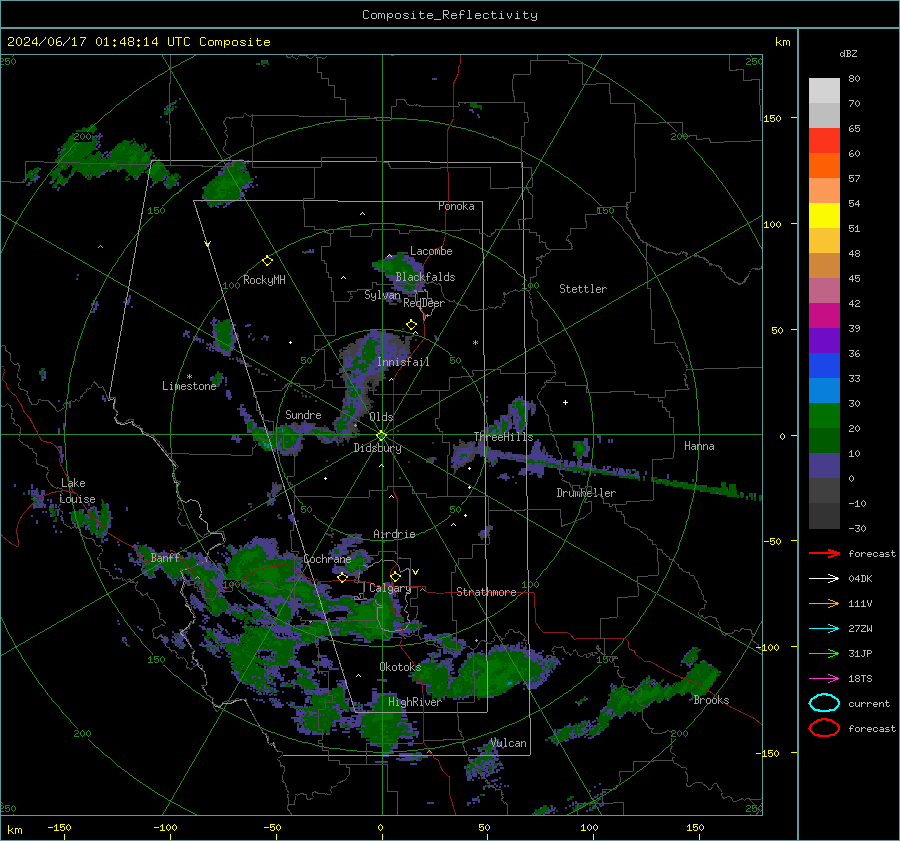Screen dimensions: 900x841
Task: Click the Lacombe city label
Action: (x=431, y=251)
